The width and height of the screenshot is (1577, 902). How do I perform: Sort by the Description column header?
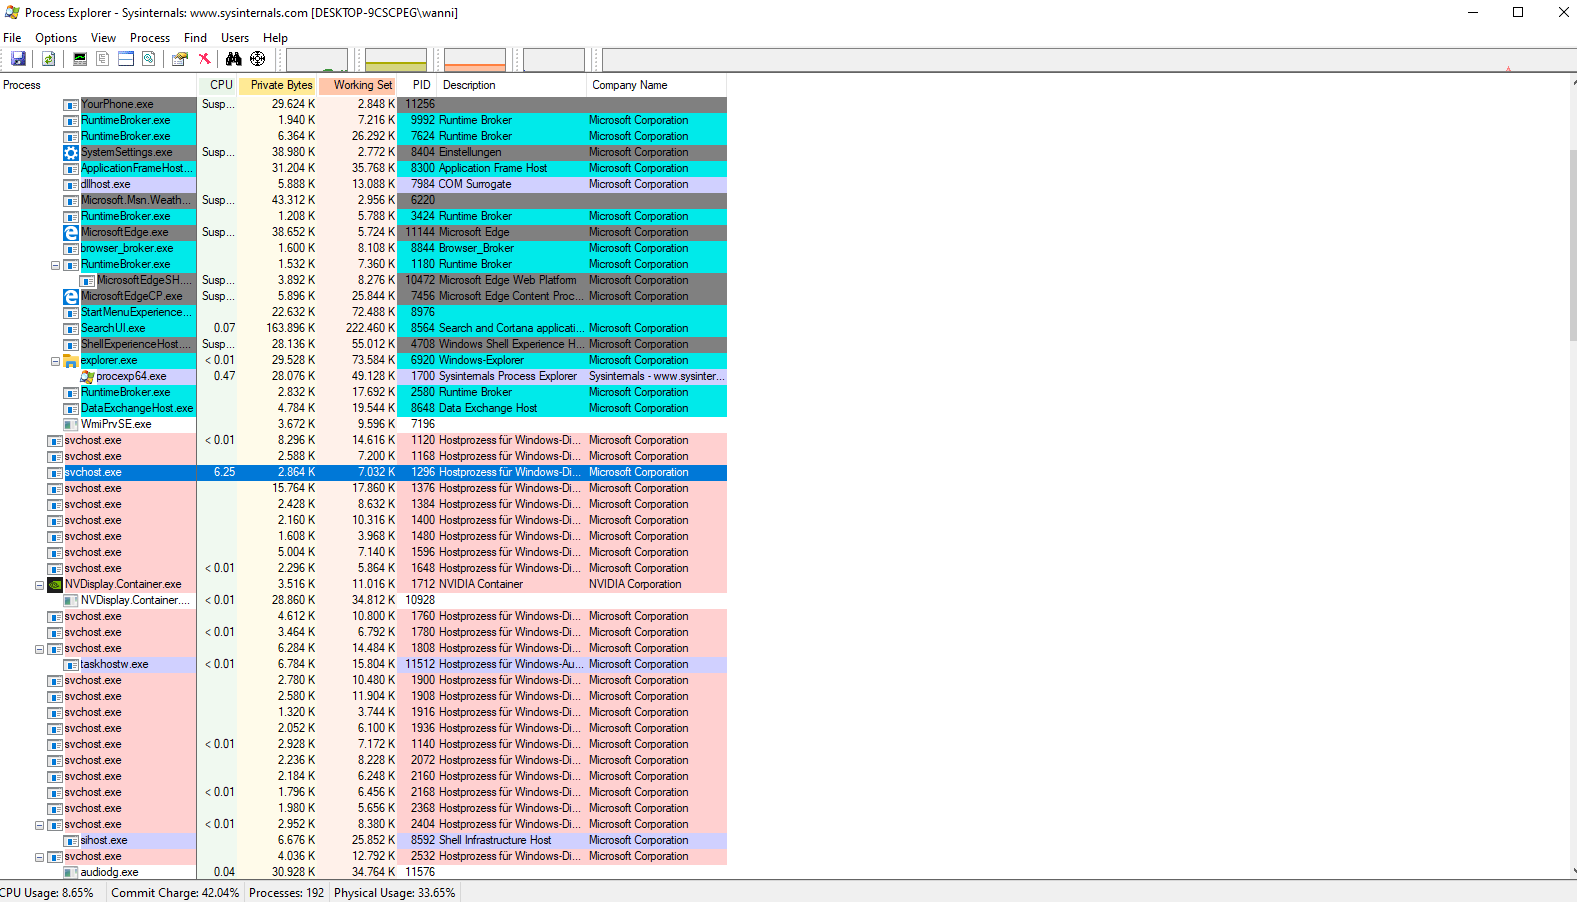pos(512,85)
